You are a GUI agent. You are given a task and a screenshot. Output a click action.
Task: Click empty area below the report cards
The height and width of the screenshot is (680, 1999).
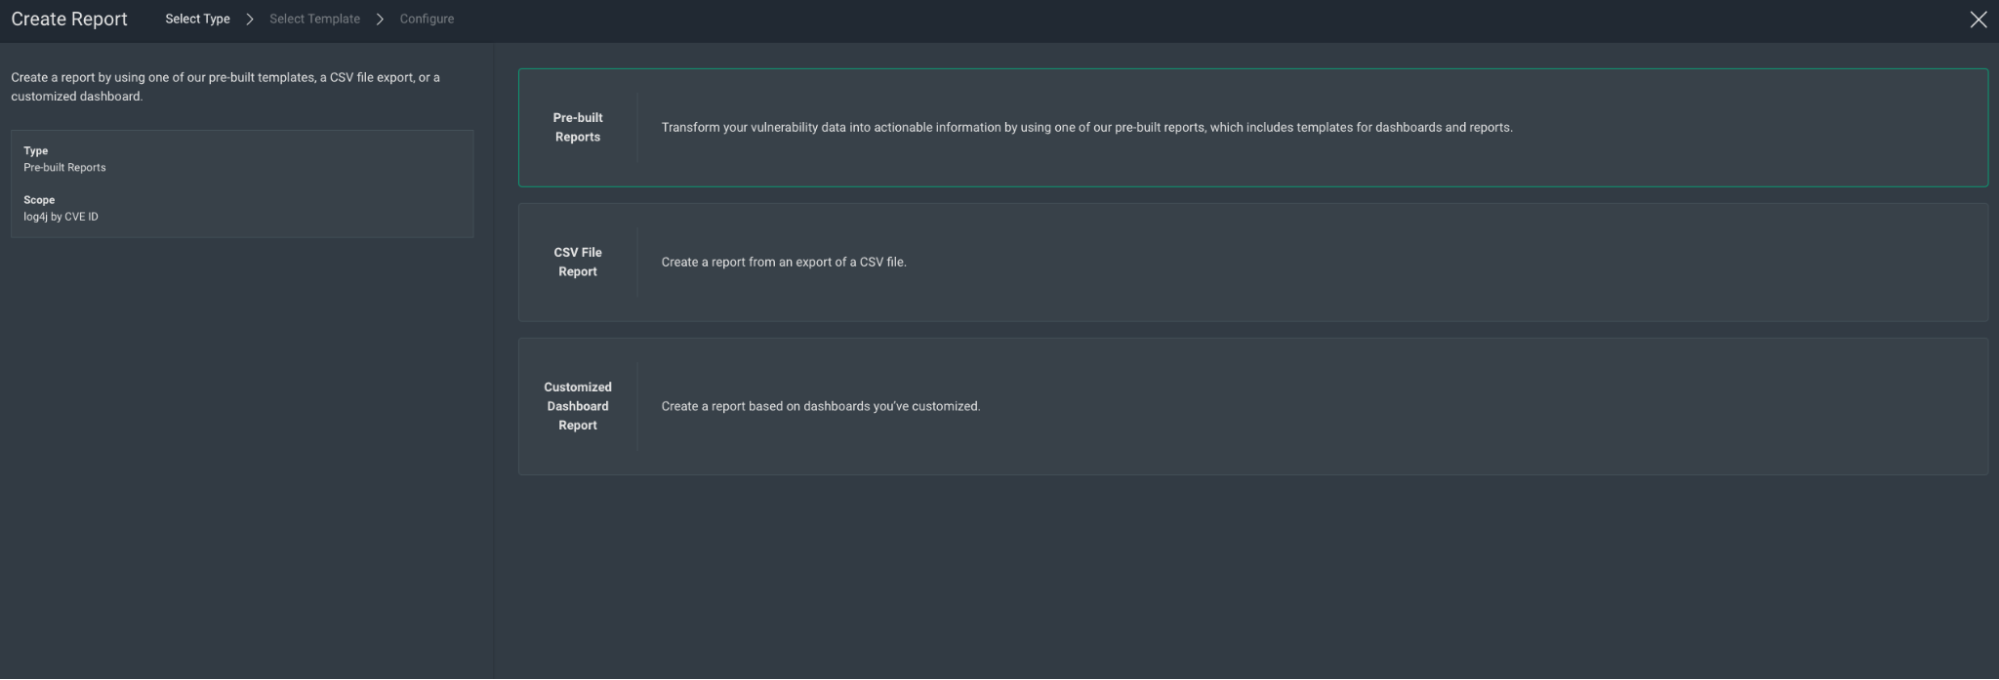[x=1250, y=580]
